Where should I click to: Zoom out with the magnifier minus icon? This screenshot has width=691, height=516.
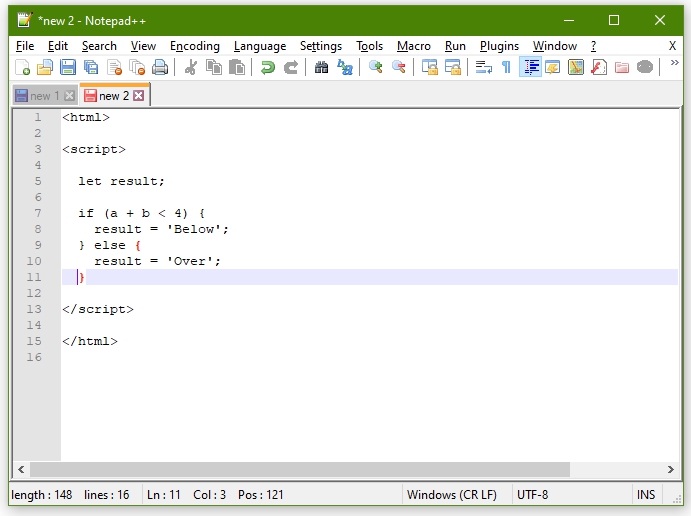(x=398, y=67)
